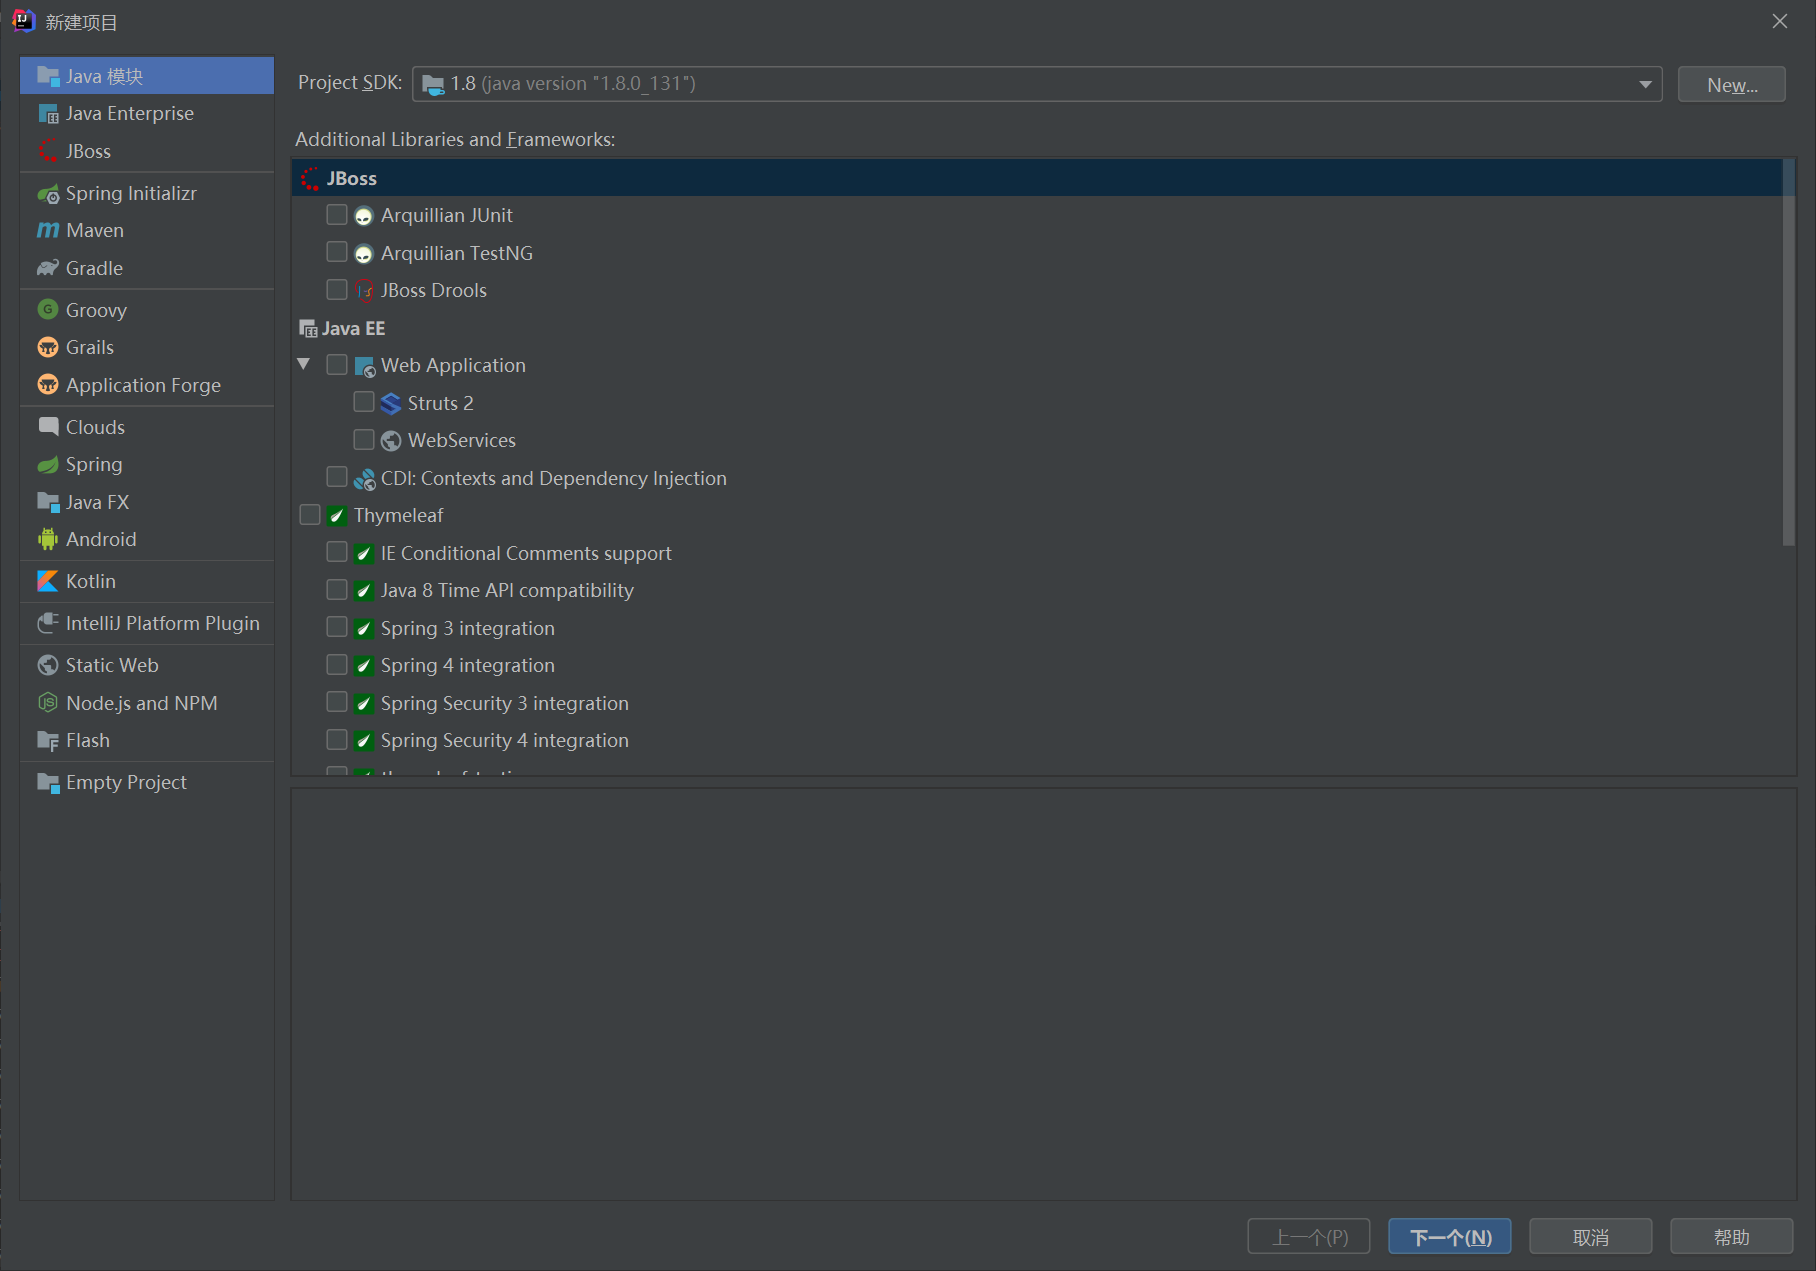The height and width of the screenshot is (1271, 1816).
Task: Click the Arquillian JUnit alien icon
Action: tap(364, 216)
